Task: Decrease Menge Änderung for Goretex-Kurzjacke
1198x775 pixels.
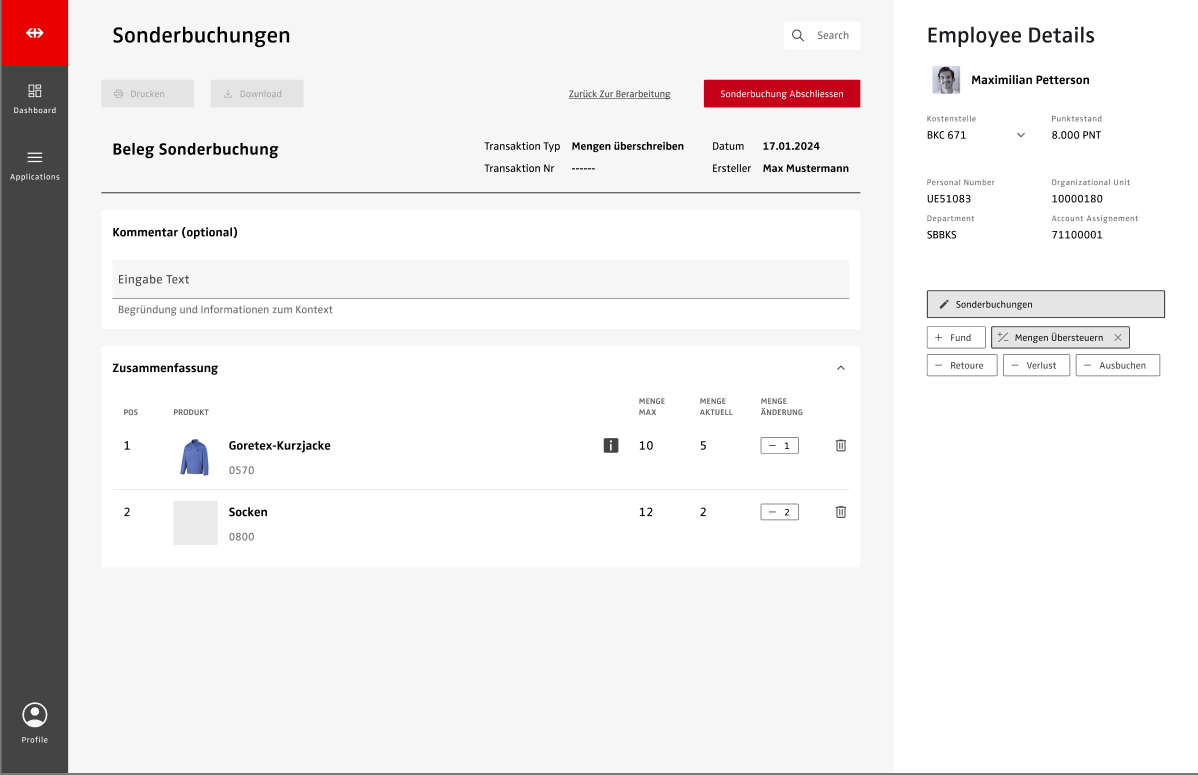Action: [772, 446]
